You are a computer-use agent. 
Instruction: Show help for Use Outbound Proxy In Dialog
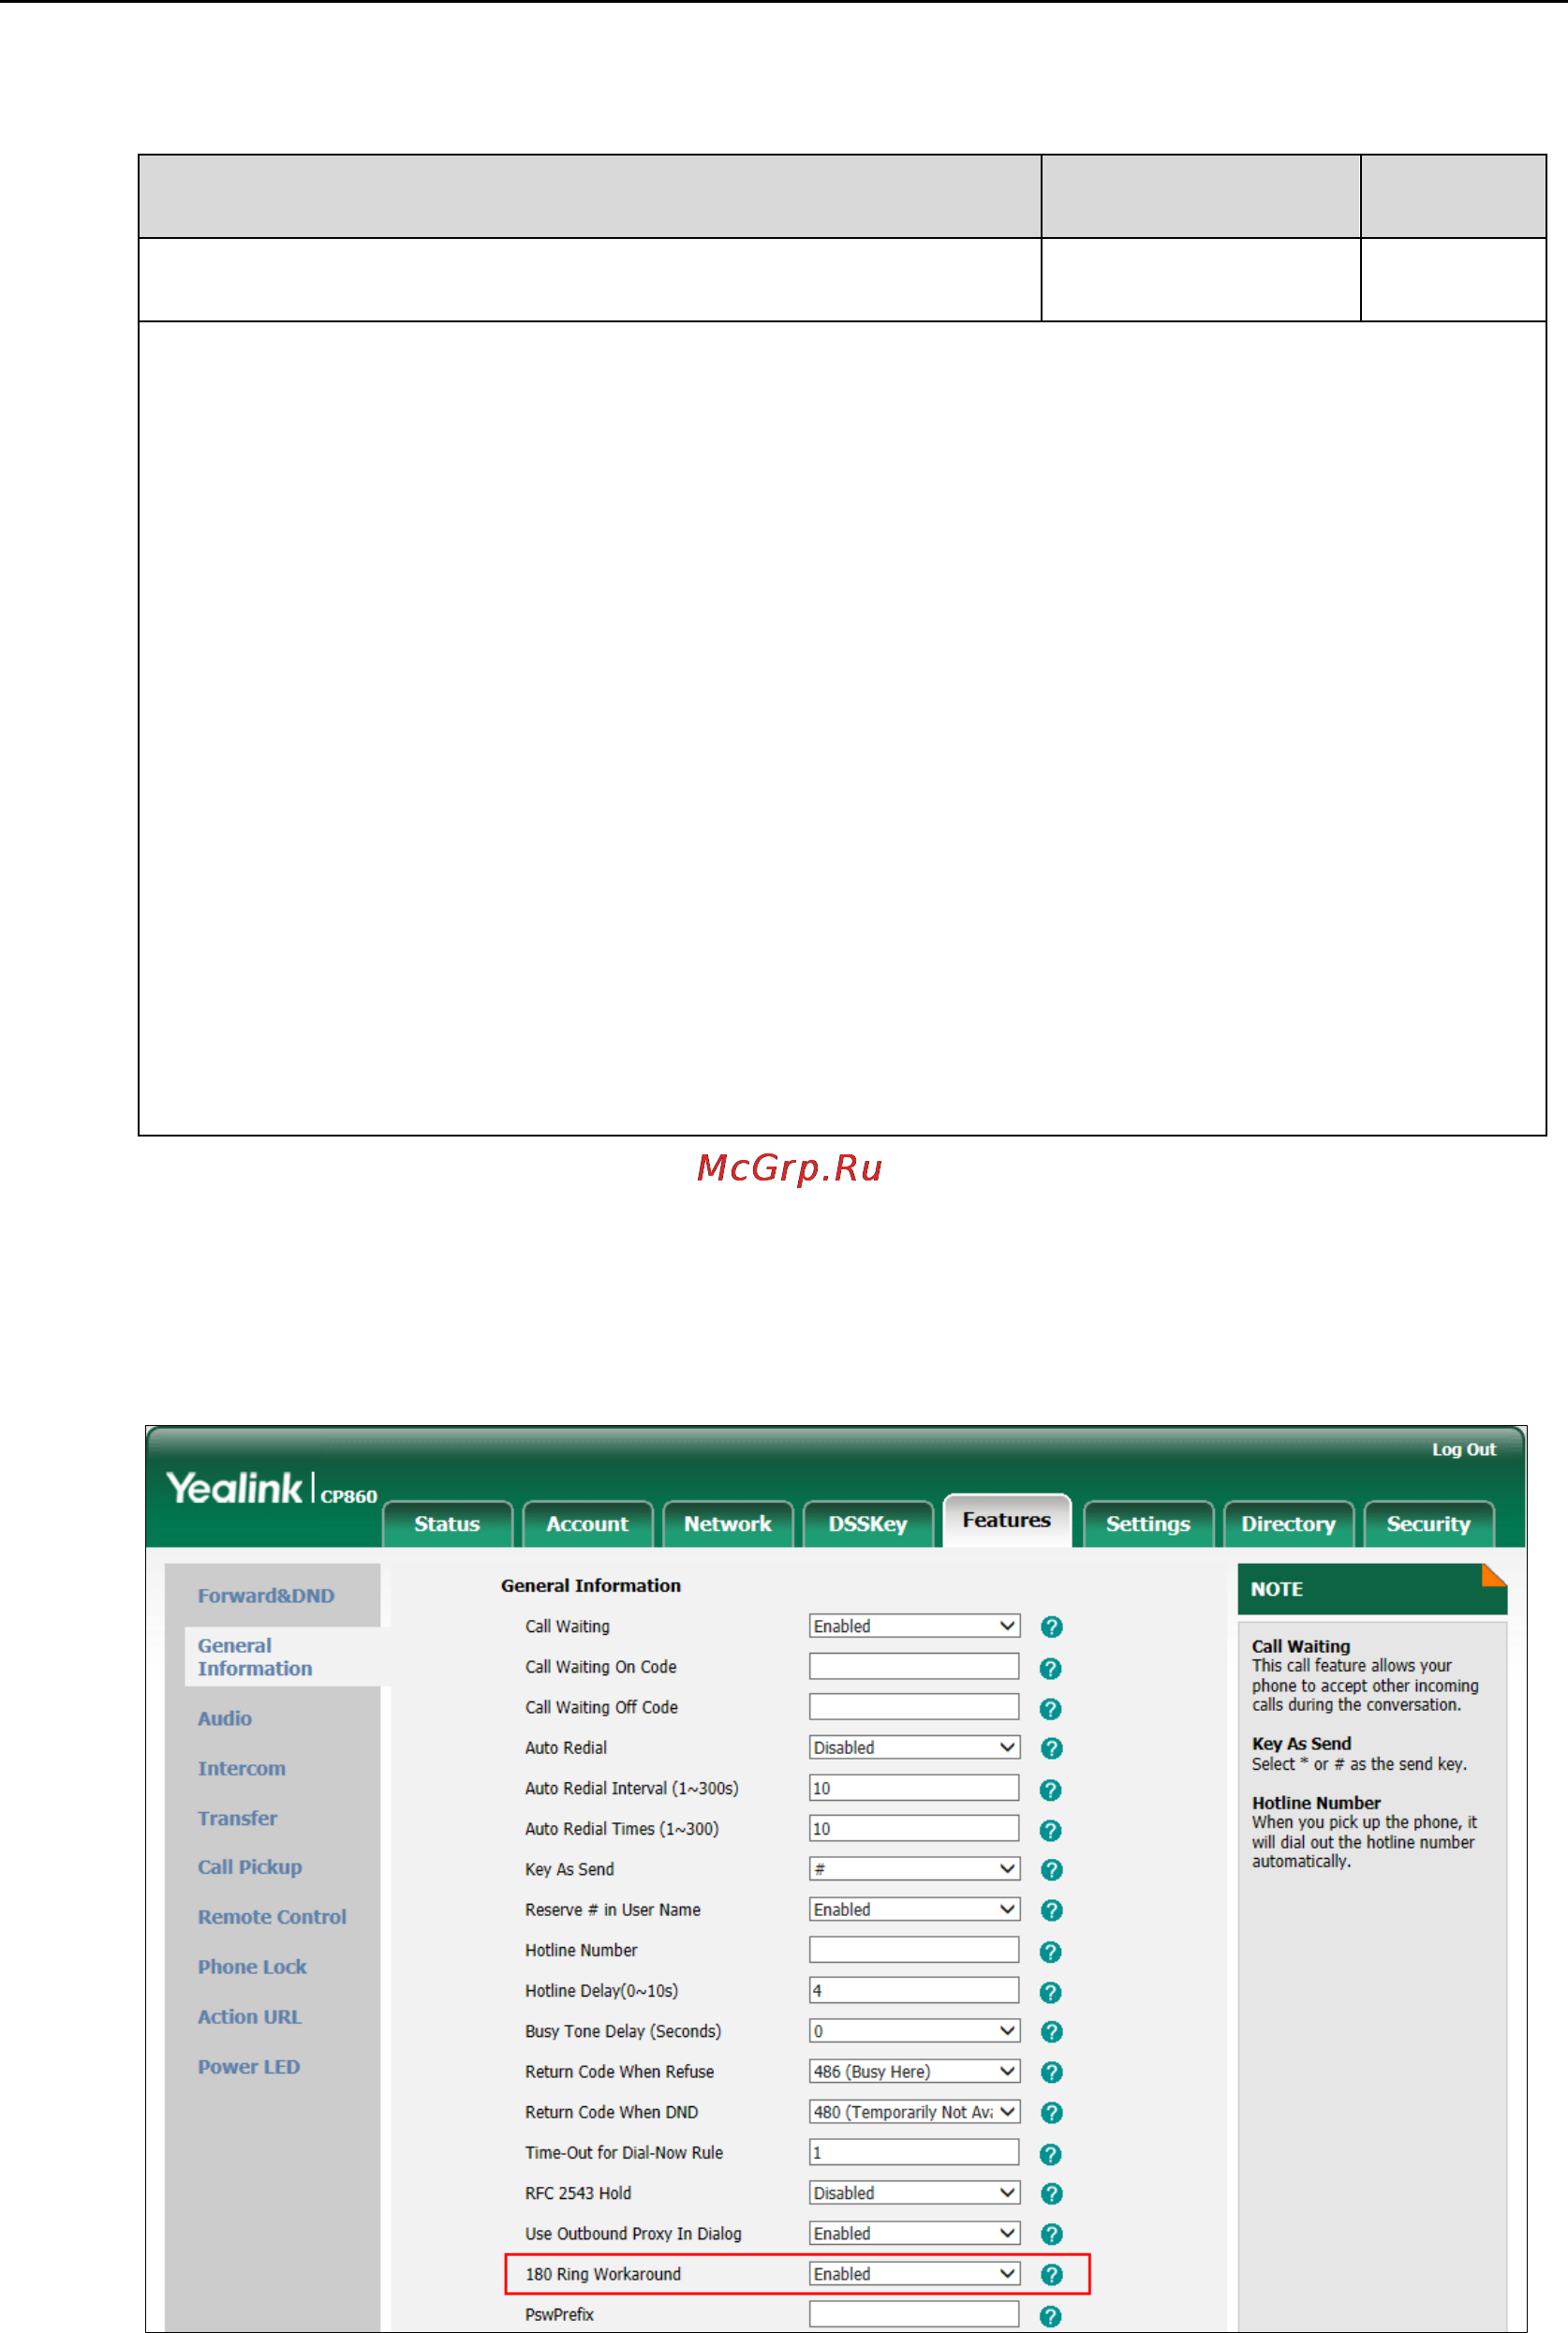pos(1051,2234)
